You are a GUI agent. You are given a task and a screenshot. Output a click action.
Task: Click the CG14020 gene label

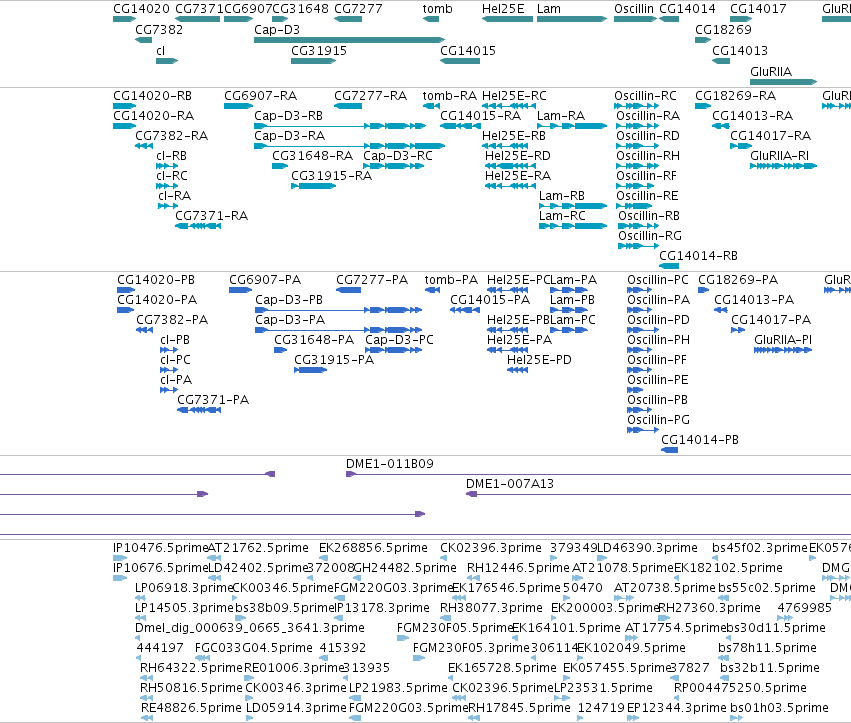click(142, 9)
